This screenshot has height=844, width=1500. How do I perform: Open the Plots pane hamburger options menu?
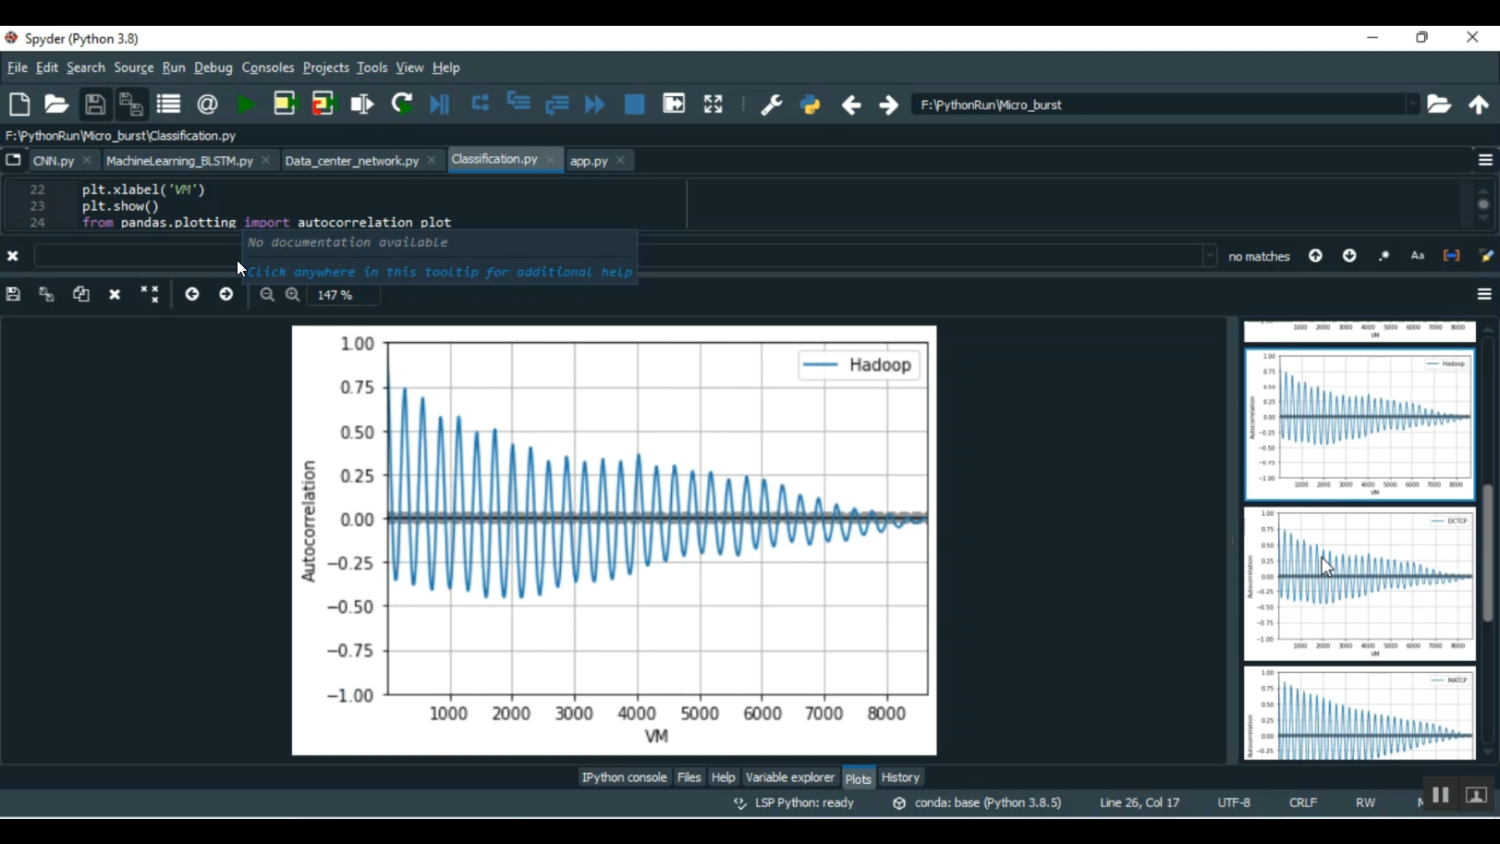(1484, 295)
